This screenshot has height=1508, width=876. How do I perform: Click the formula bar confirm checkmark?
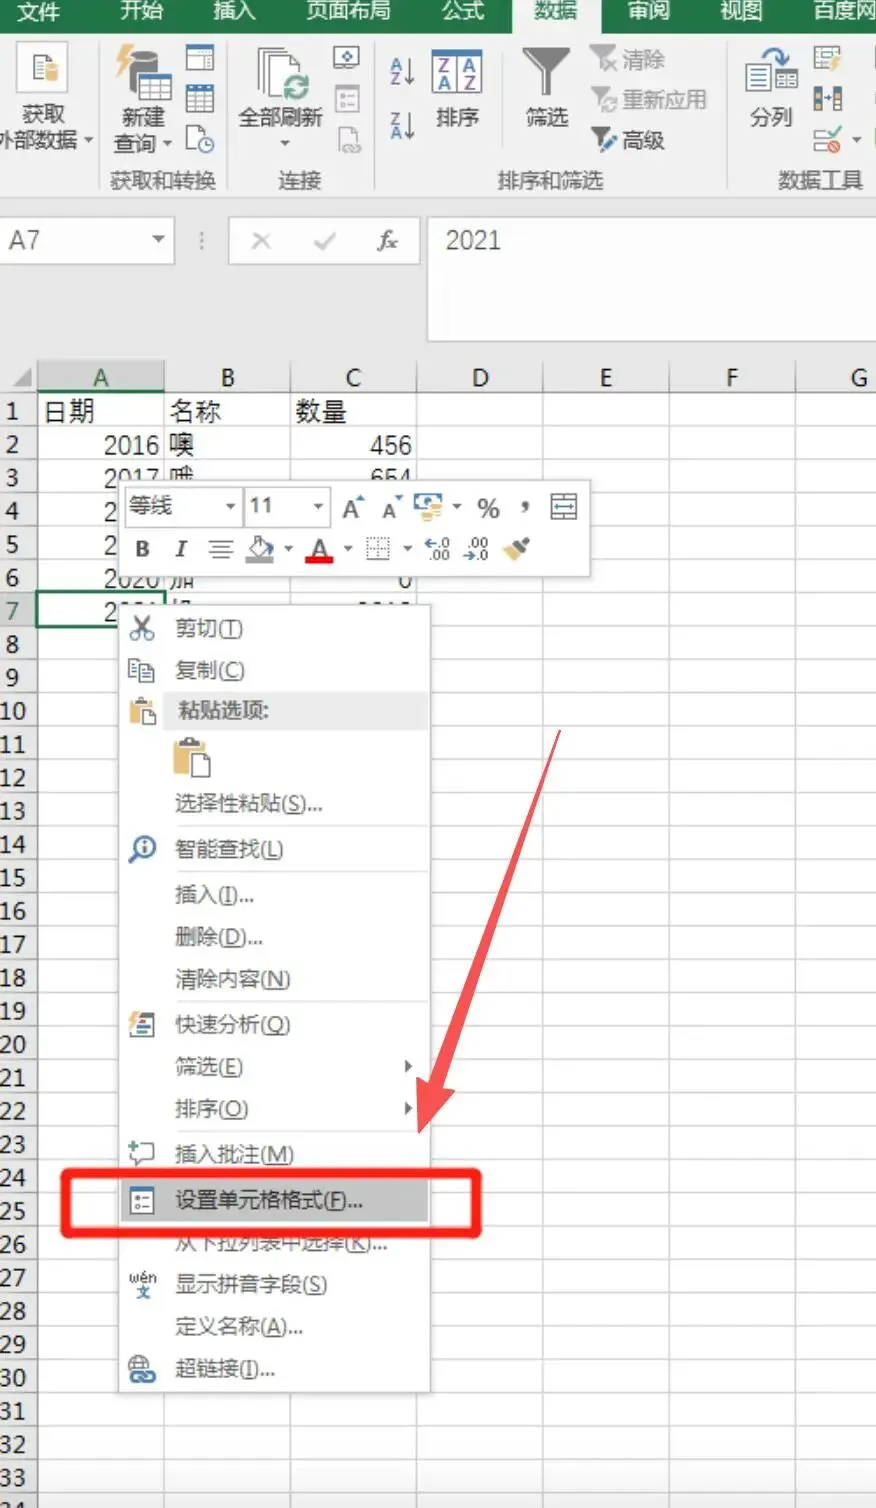(324, 241)
